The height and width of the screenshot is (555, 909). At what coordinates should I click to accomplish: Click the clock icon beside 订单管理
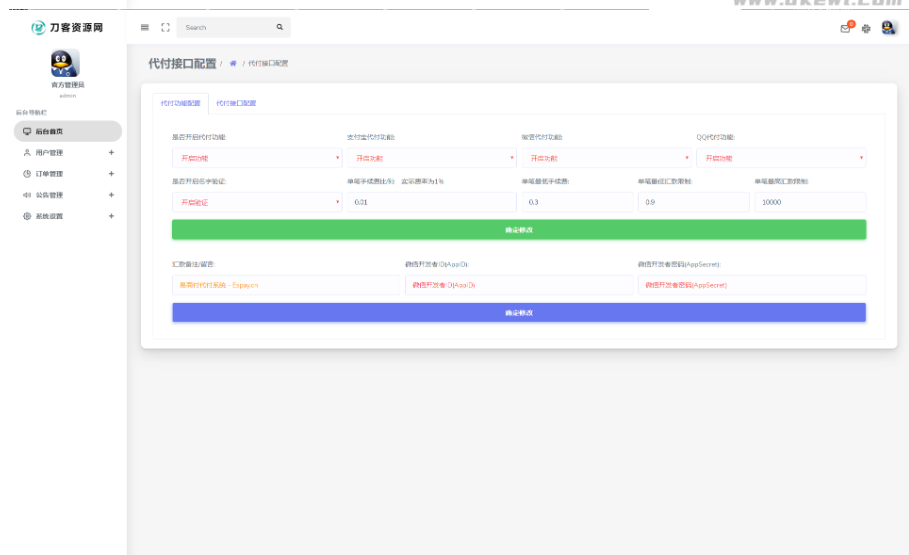pos(27,174)
